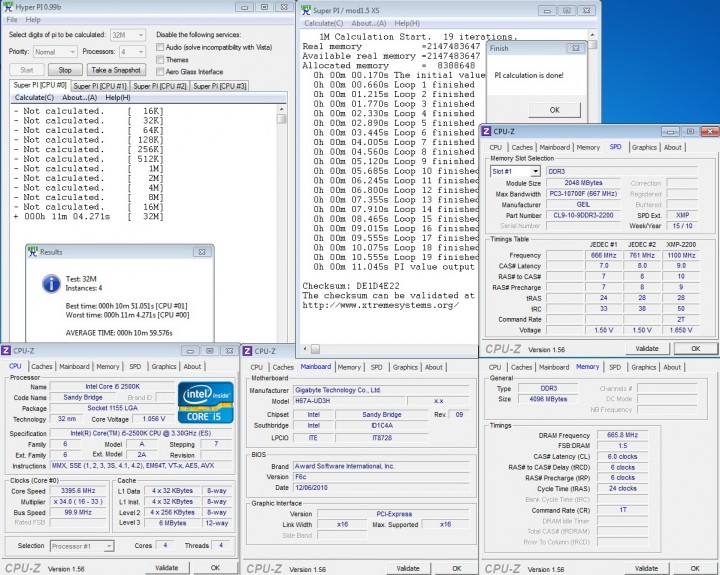
Task: Open the Processor #1 selection dropdown
Action: pos(109,546)
